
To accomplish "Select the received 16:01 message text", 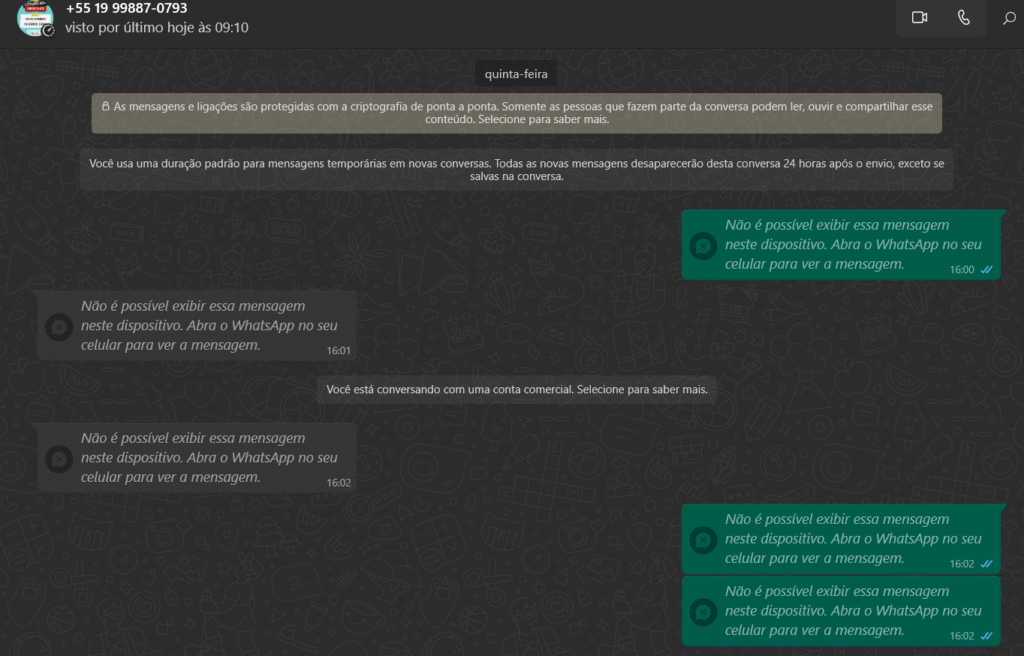I will 194,325.
